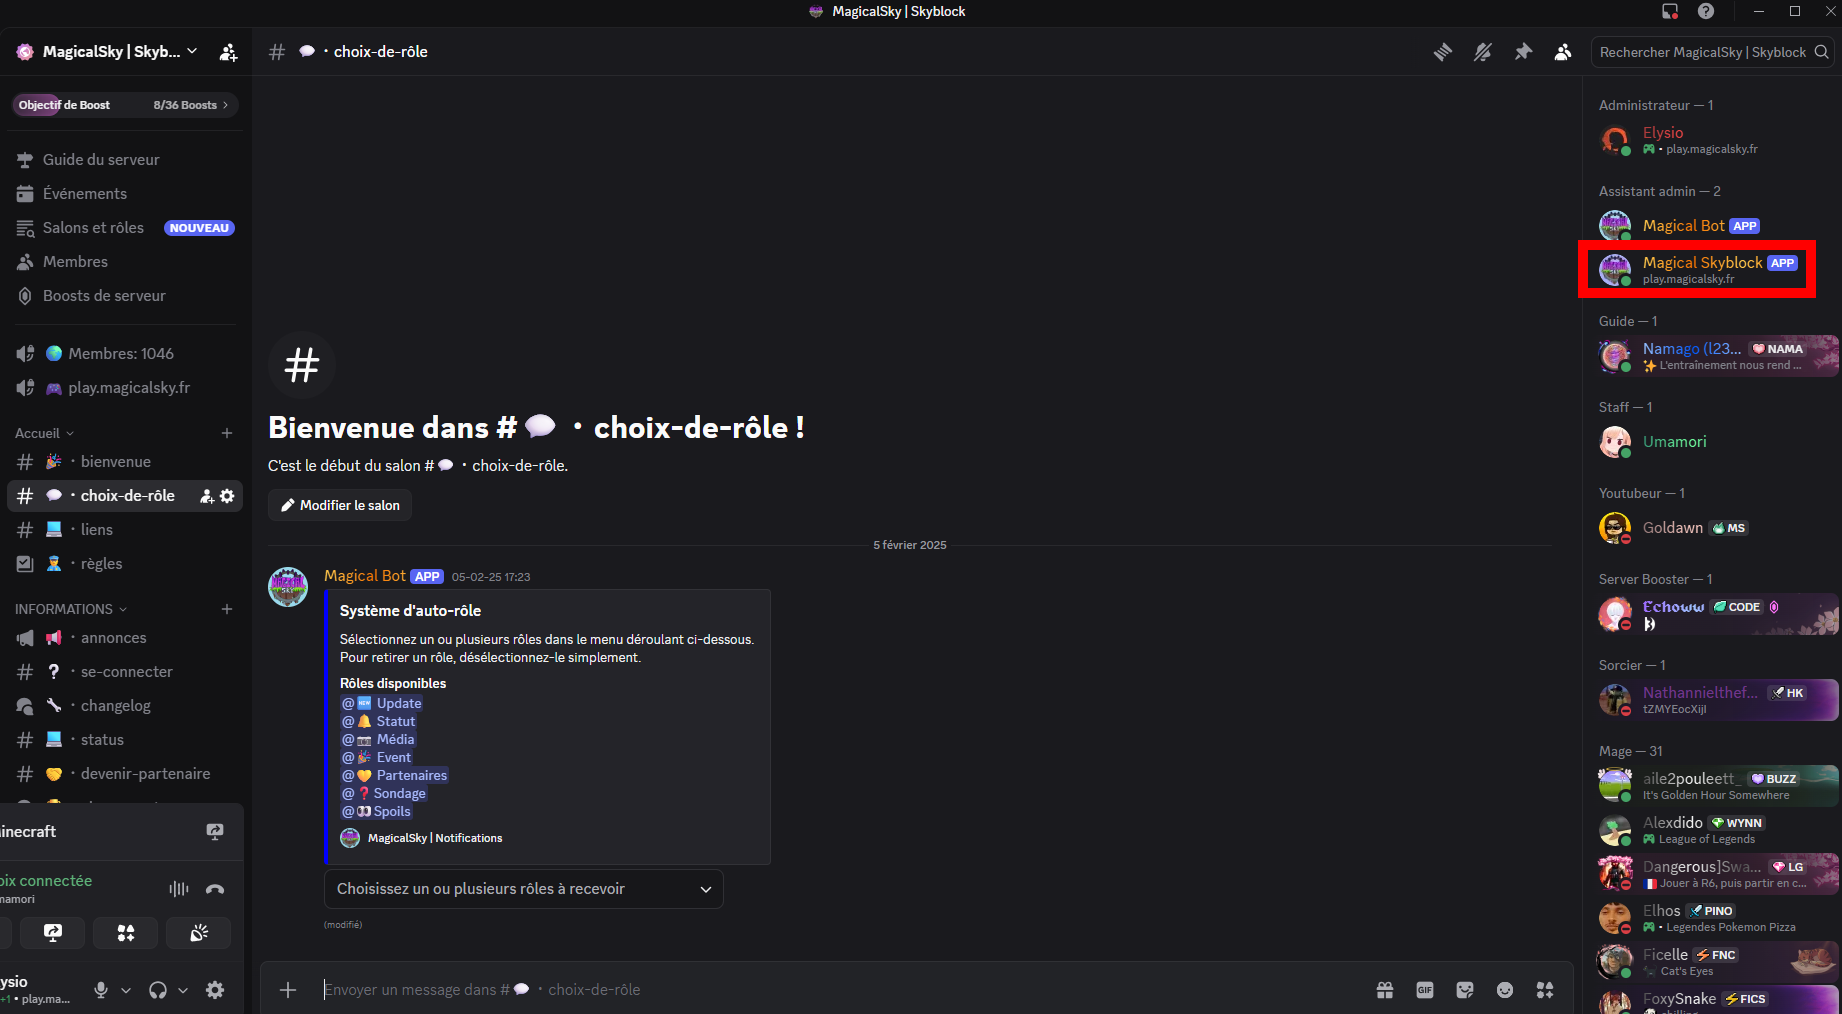Open the liens channel
The image size is (1842, 1014).
(x=125, y=530)
